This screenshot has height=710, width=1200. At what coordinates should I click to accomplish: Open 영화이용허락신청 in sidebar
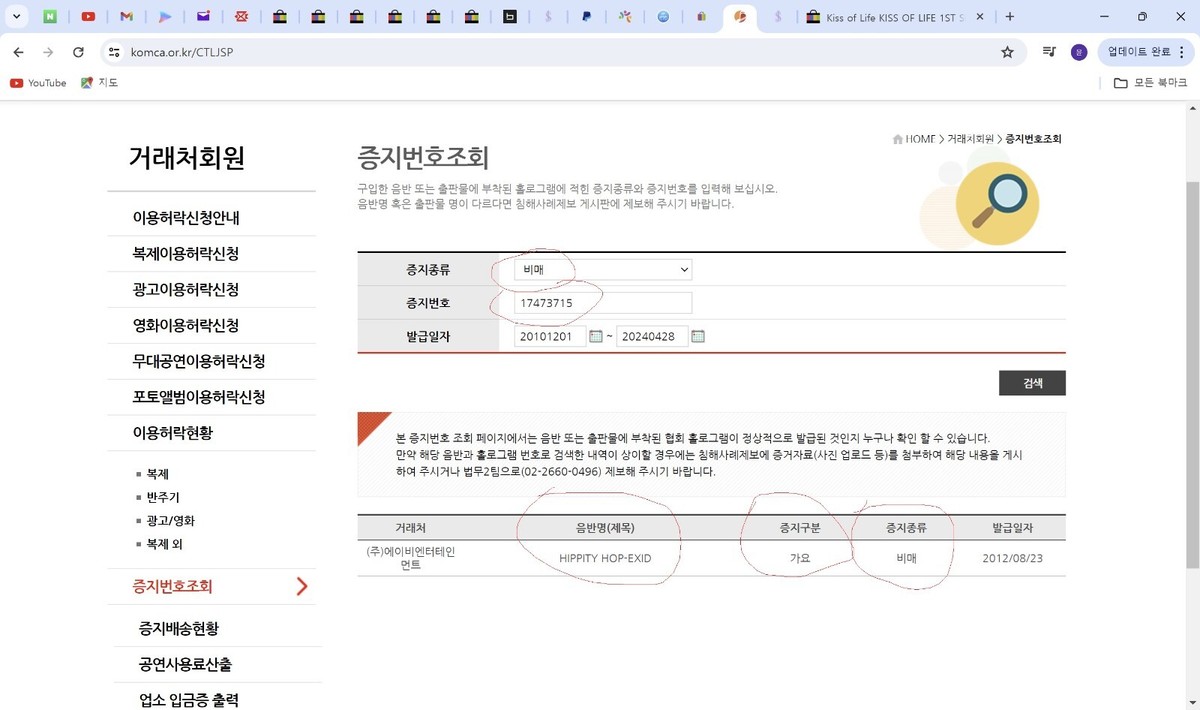186,326
